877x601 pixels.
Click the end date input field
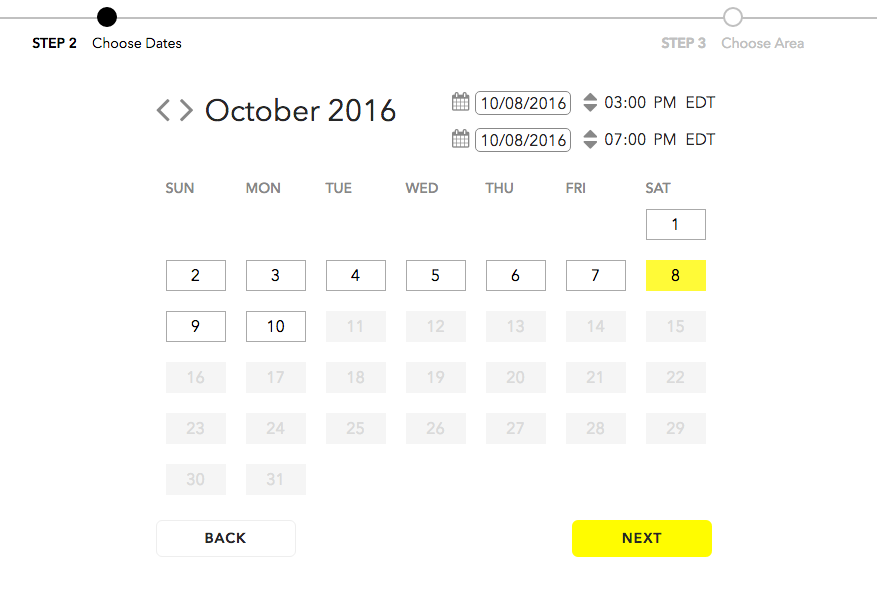[x=523, y=140]
